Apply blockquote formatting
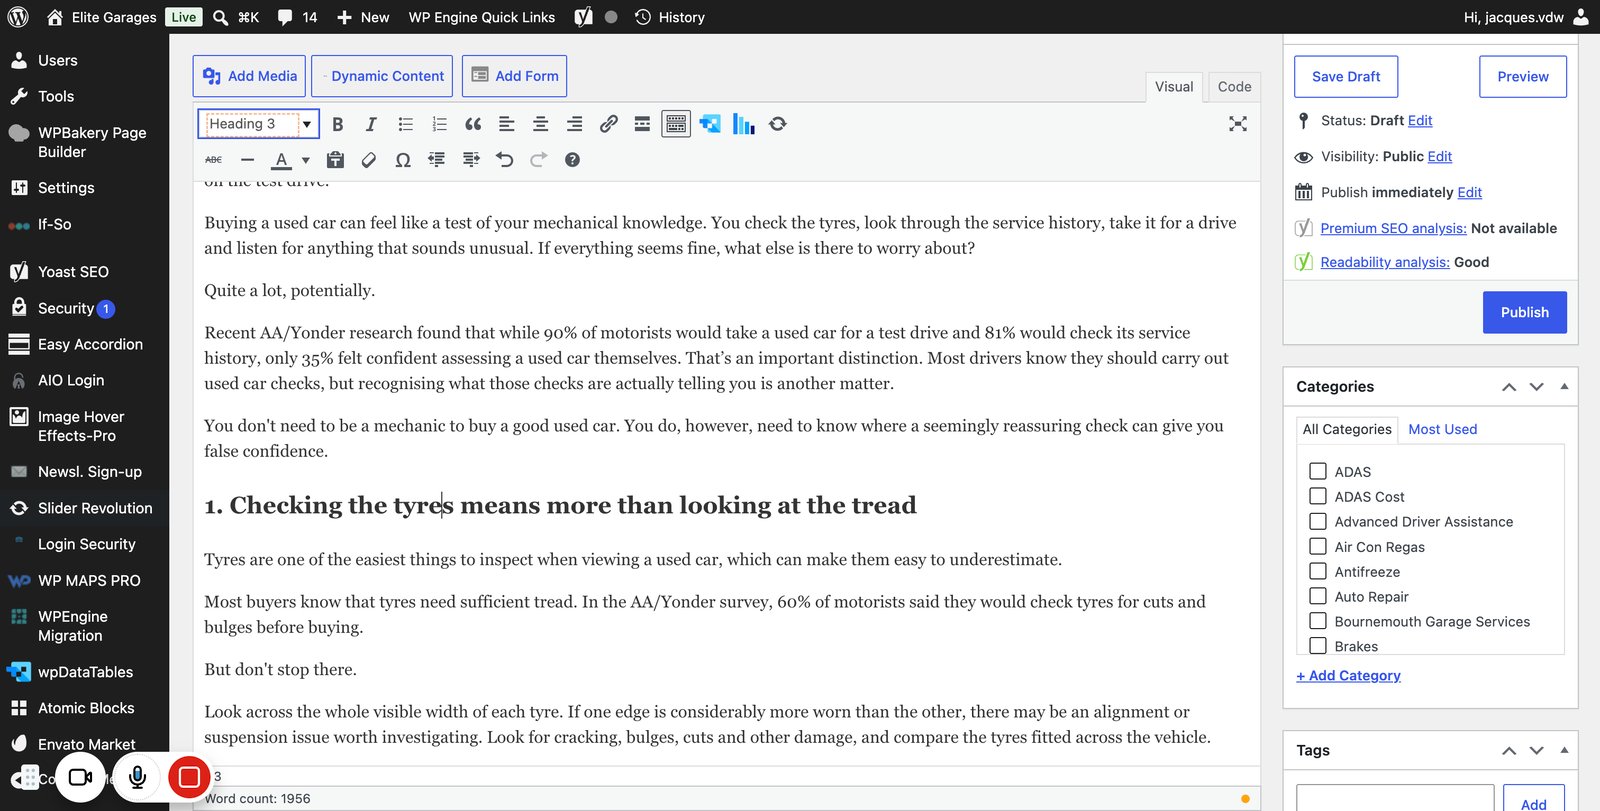The height and width of the screenshot is (811, 1600). (x=473, y=124)
